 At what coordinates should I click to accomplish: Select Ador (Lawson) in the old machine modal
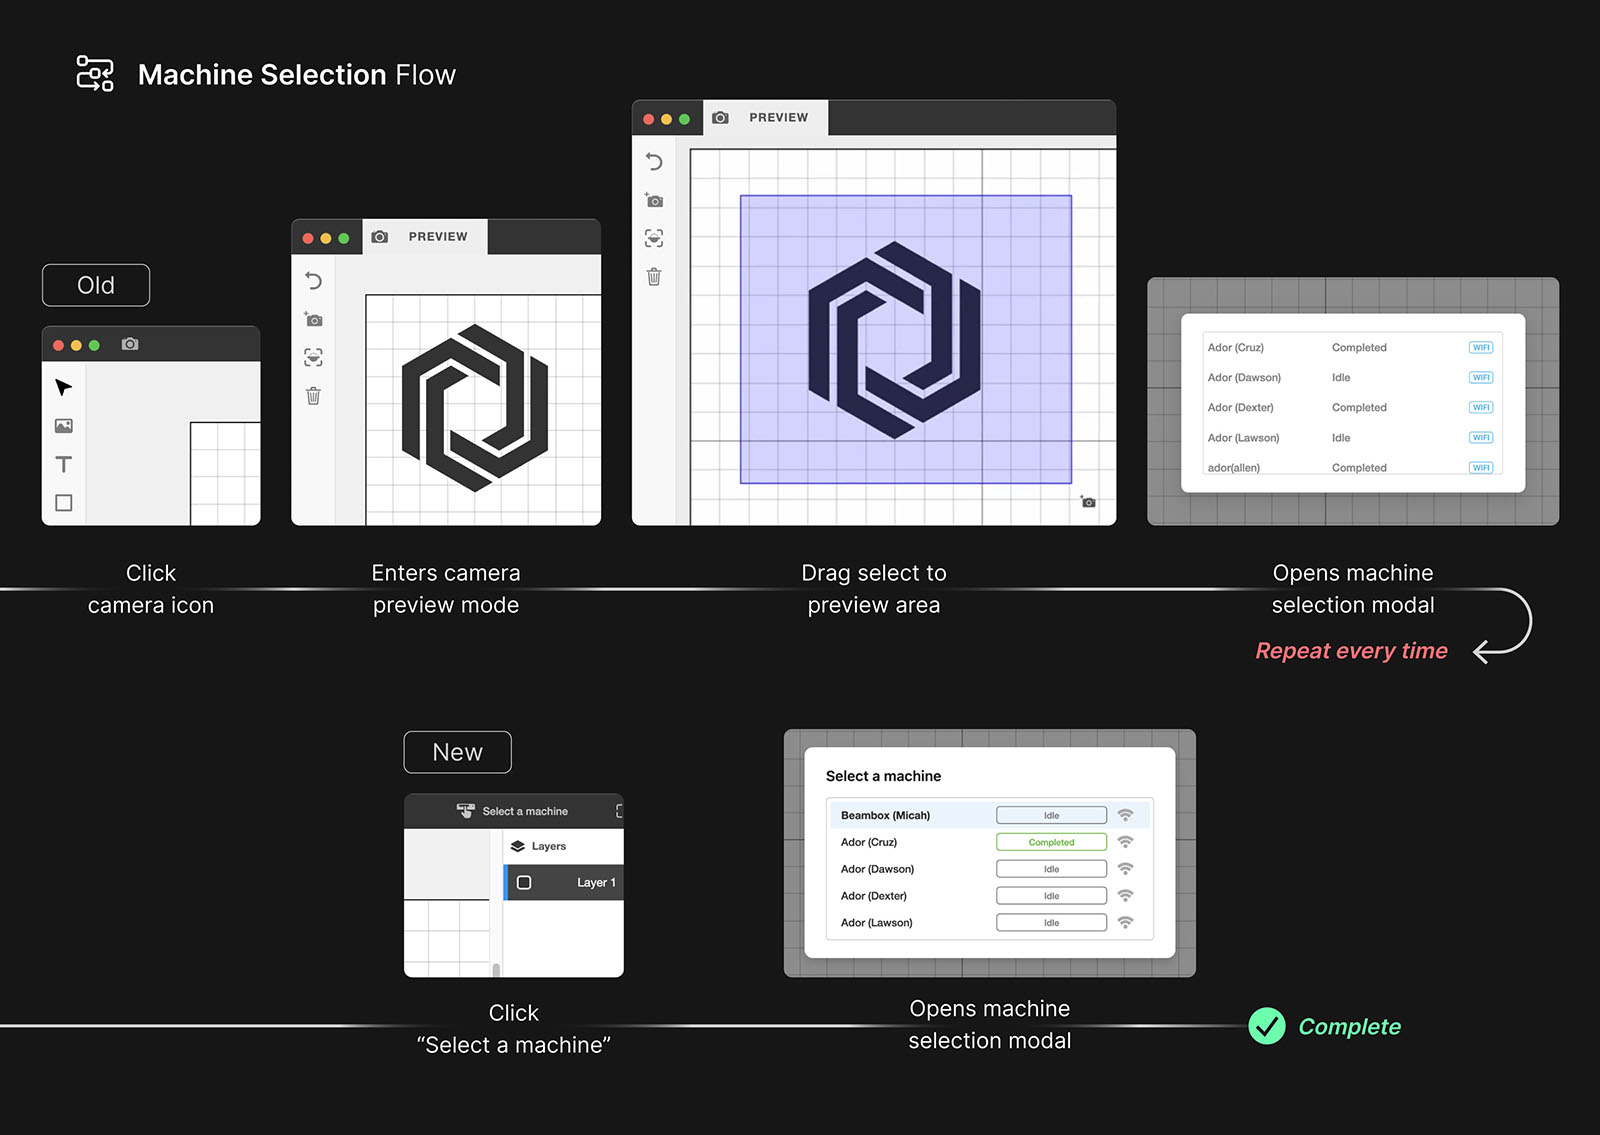pos(1353,438)
